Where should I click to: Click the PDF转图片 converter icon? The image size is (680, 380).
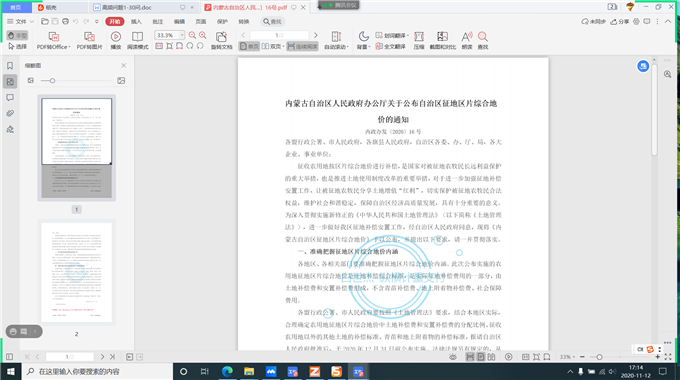[x=89, y=36]
